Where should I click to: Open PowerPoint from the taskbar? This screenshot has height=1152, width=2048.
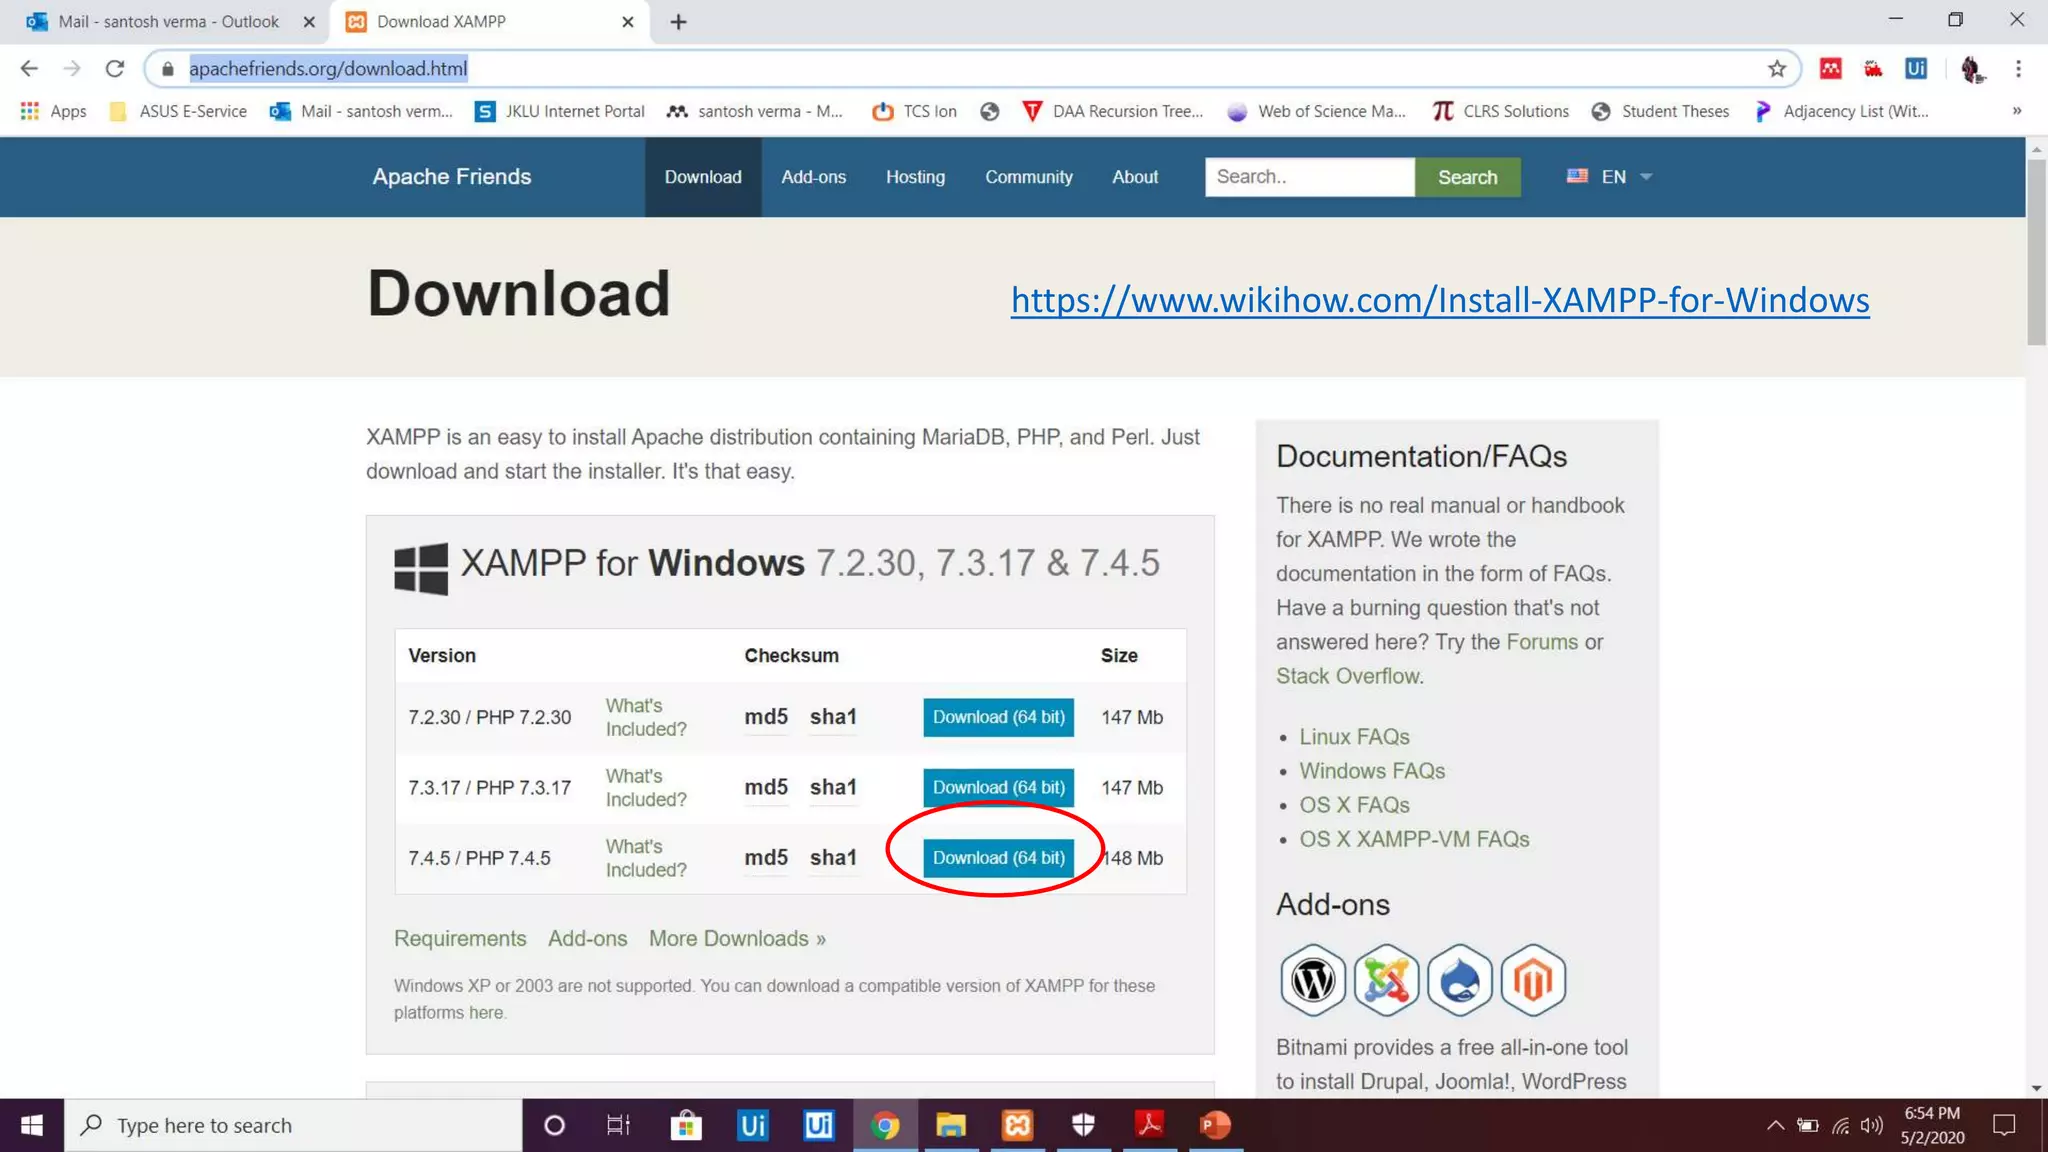[1215, 1125]
